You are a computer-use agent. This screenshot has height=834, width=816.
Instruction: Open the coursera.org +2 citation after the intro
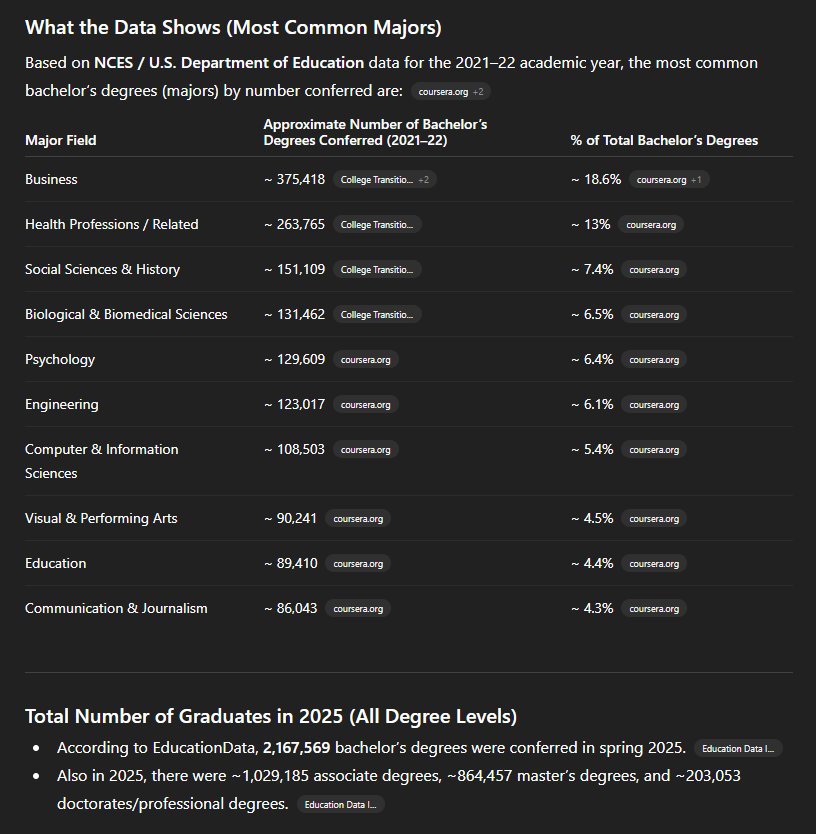[451, 91]
